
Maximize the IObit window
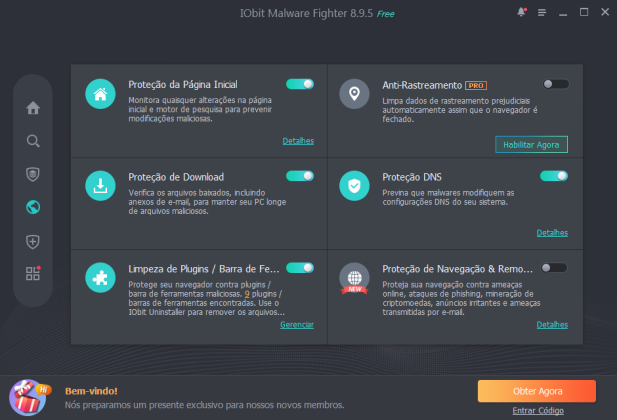coord(584,12)
